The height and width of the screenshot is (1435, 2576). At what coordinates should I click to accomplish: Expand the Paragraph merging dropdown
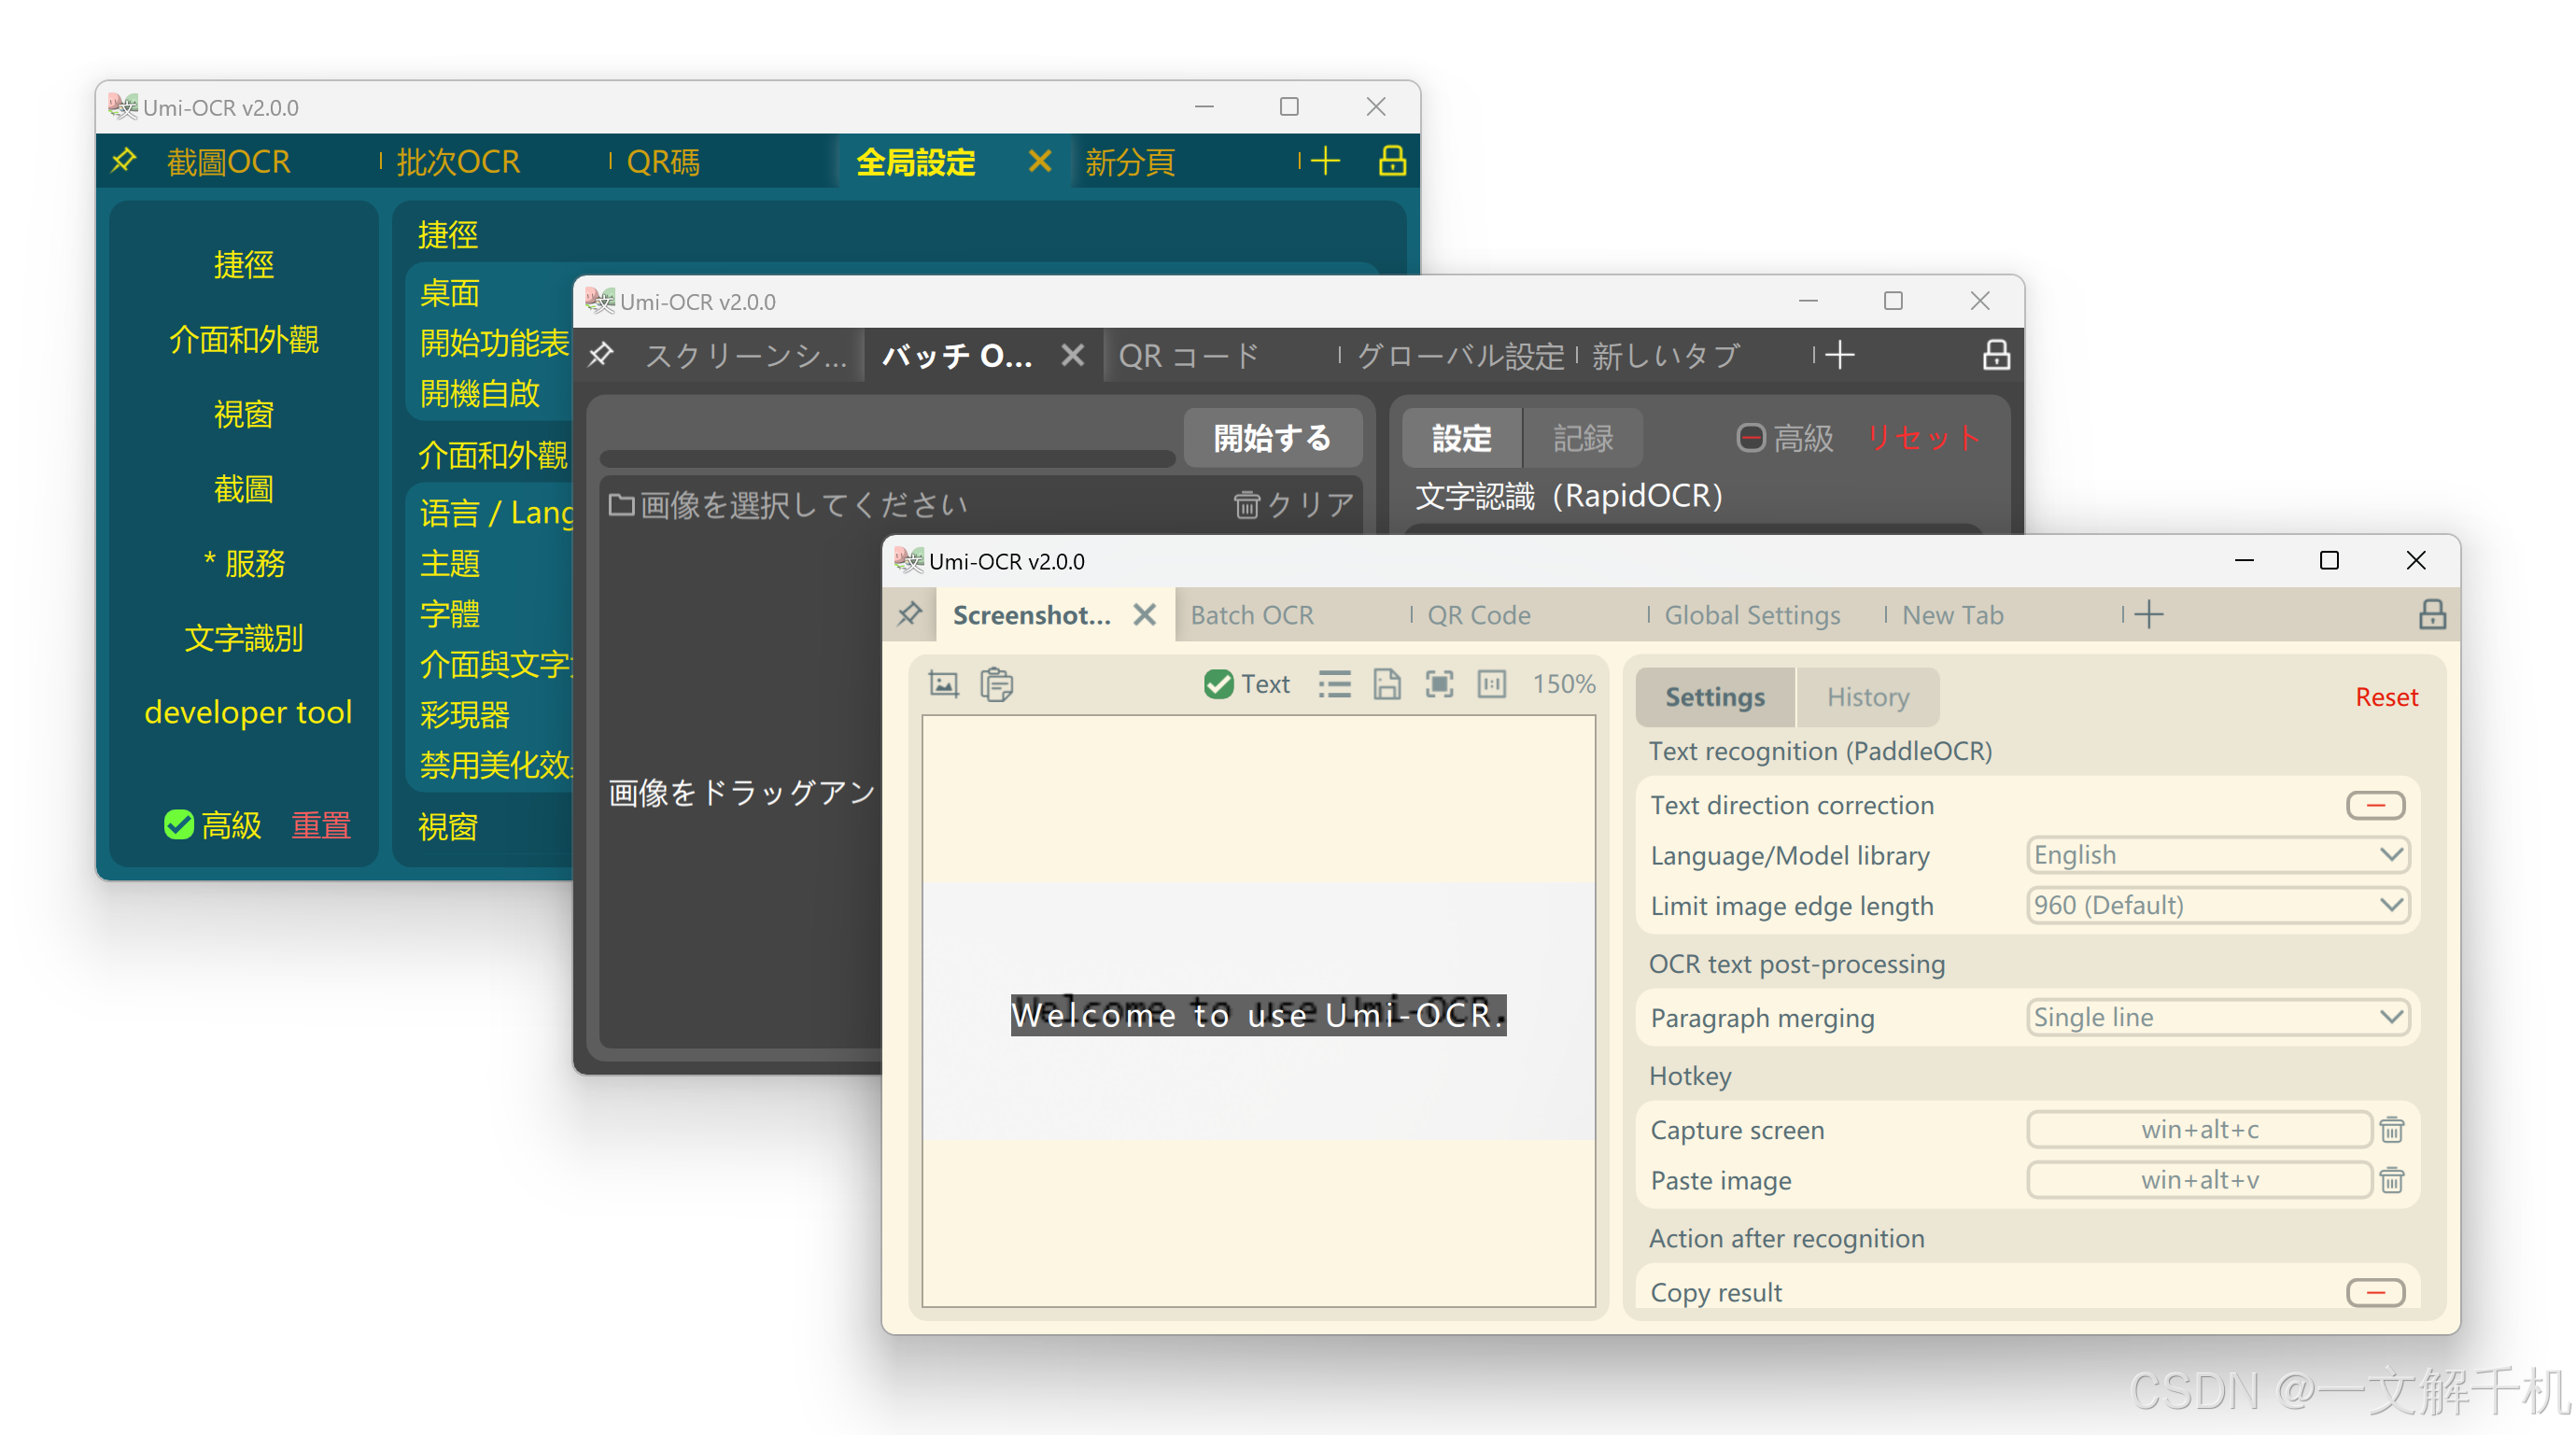[2216, 1016]
